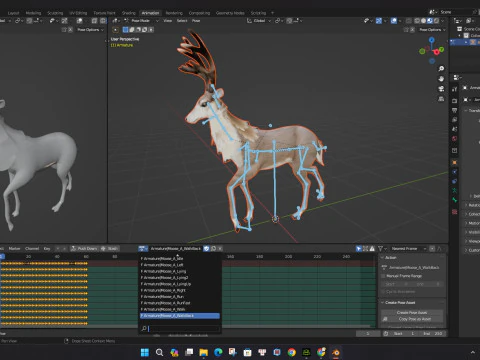The image size is (480, 360).
Task: Switch to the Sculpting workspace tab
Action: coord(55,13)
